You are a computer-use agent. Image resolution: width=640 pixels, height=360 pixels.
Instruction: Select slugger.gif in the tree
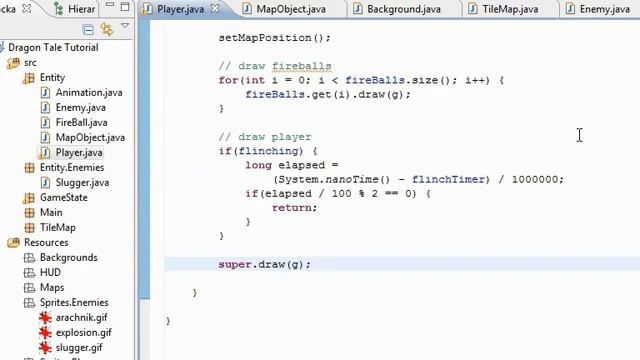coord(79,348)
